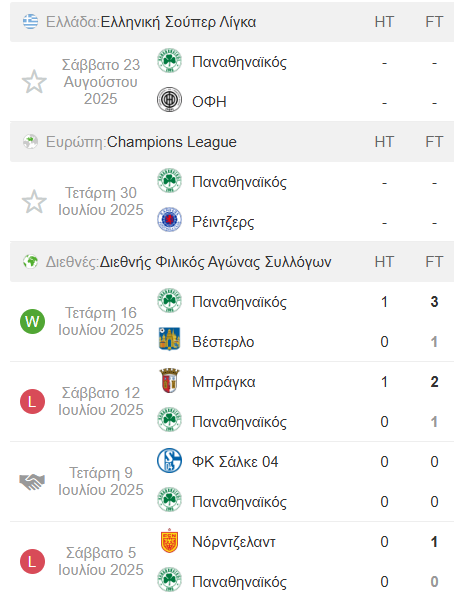Click the red L badge for Νόρντζελαντ match
This screenshot has width=456, height=603.
[x=32, y=561]
